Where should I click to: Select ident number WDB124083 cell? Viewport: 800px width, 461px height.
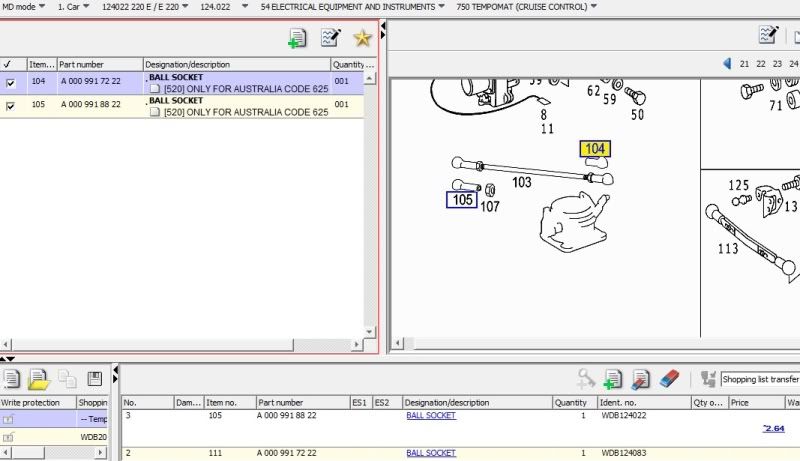[x=623, y=453]
